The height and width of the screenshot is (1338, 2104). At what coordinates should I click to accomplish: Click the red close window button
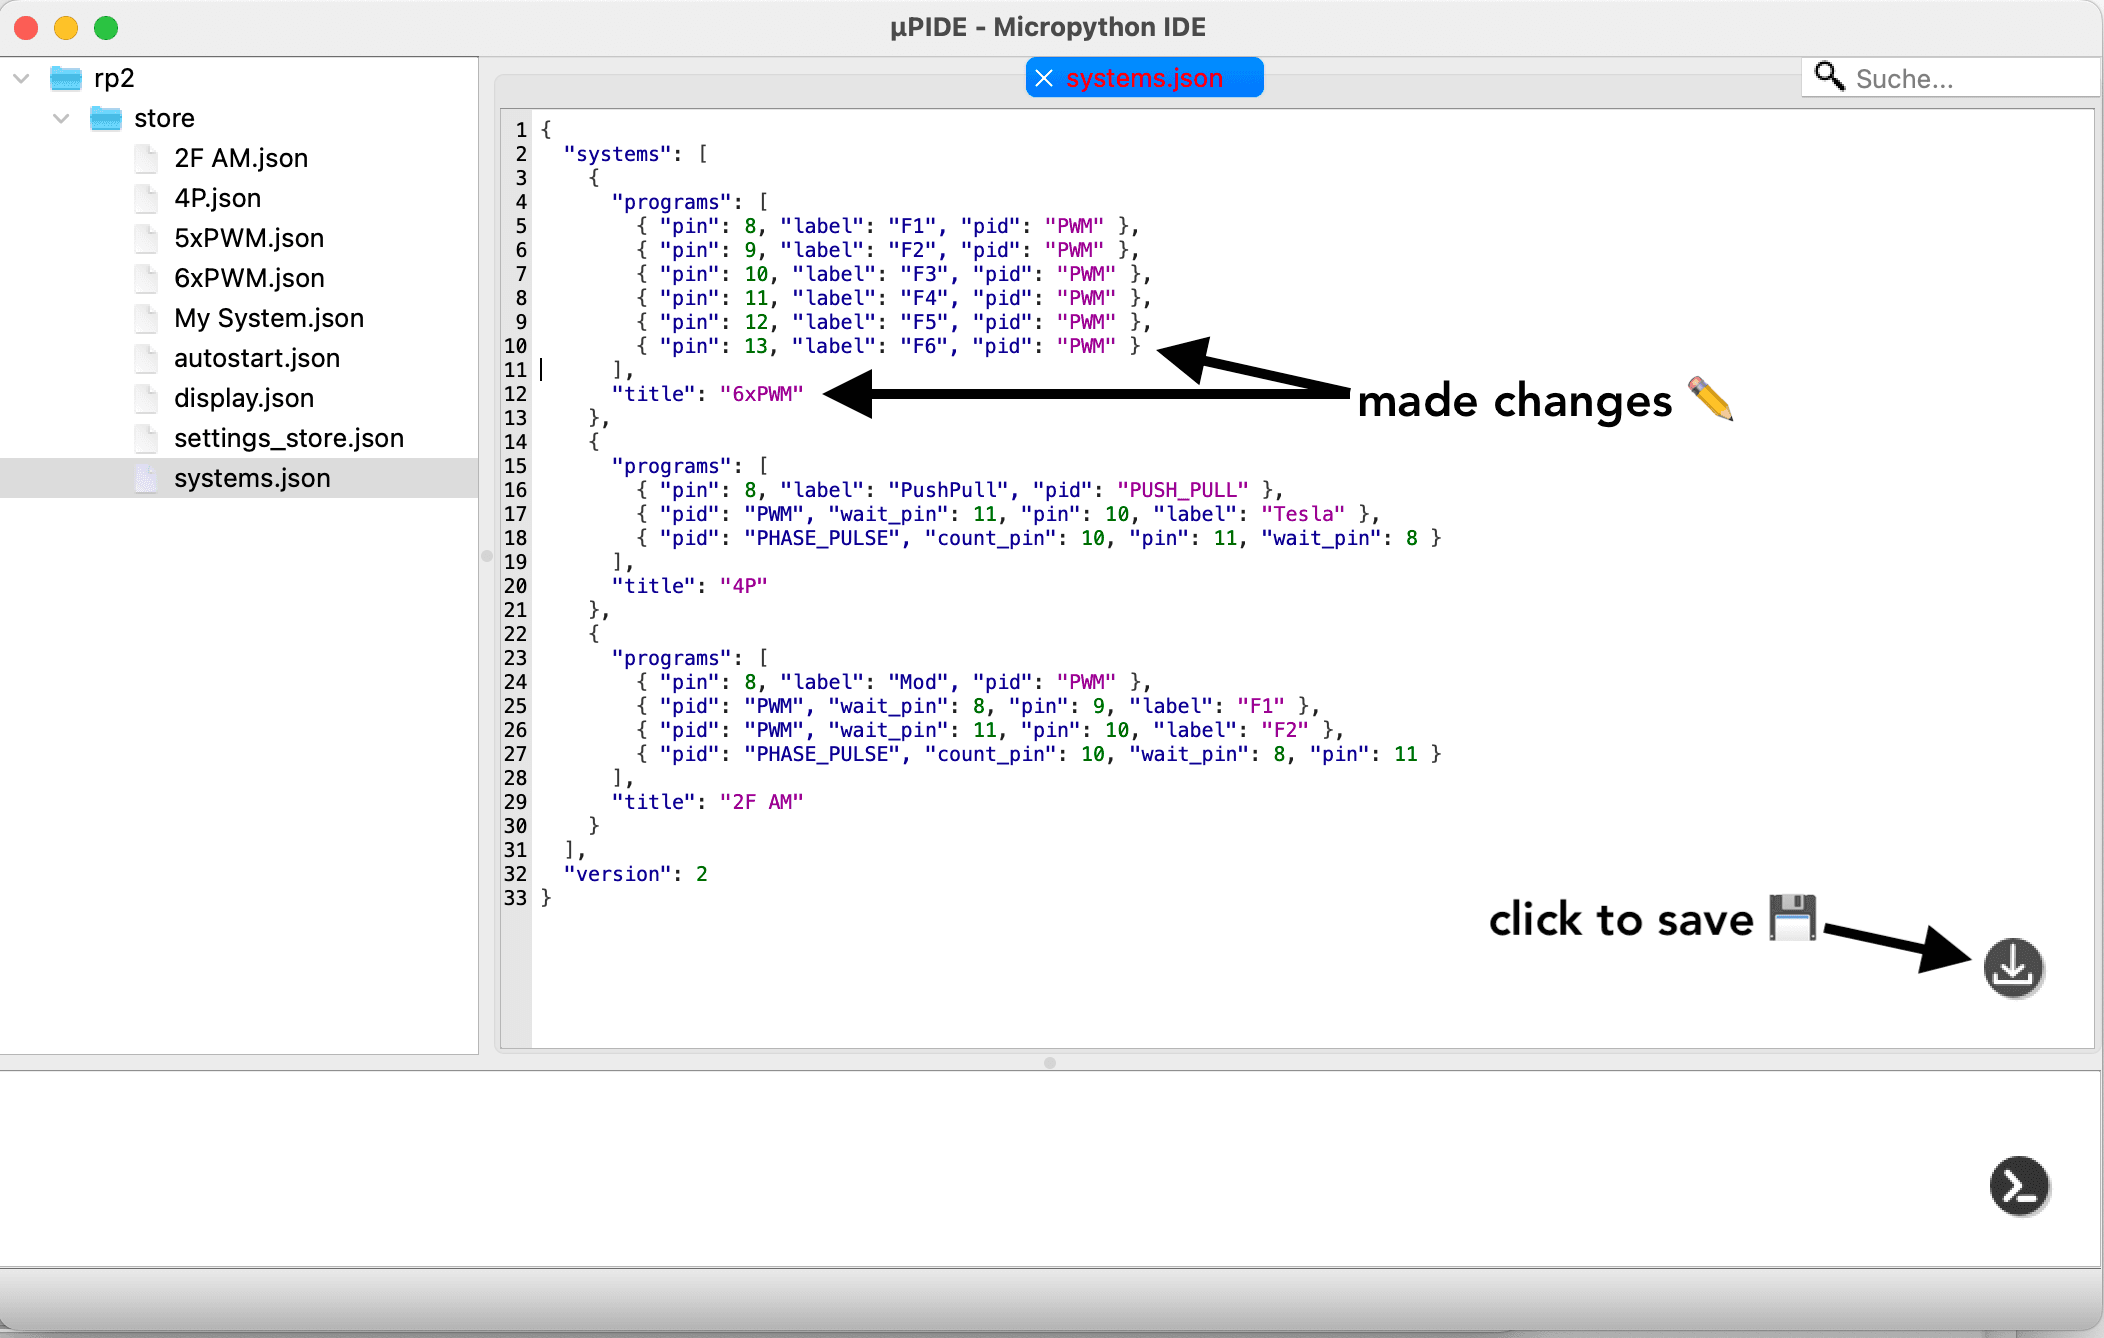pos(27,28)
